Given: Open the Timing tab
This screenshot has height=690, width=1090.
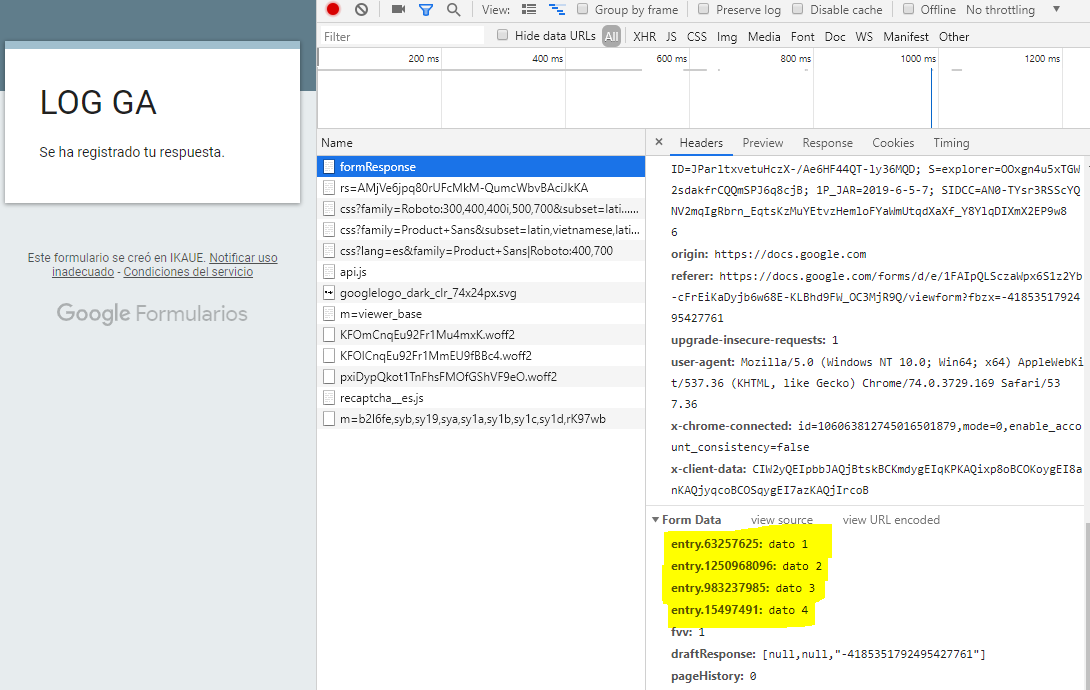Looking at the screenshot, I should tap(951, 142).
